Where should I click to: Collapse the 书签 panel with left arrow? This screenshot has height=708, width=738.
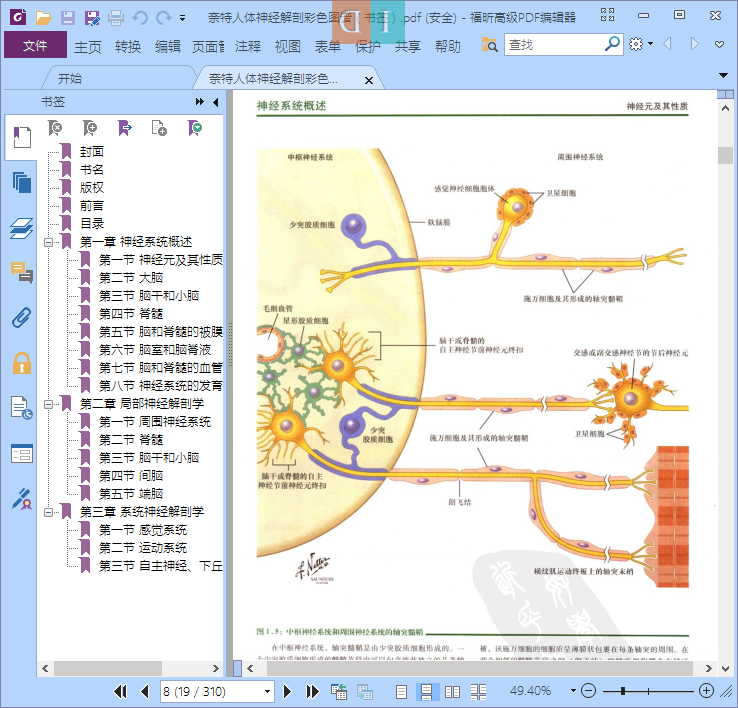[x=216, y=102]
